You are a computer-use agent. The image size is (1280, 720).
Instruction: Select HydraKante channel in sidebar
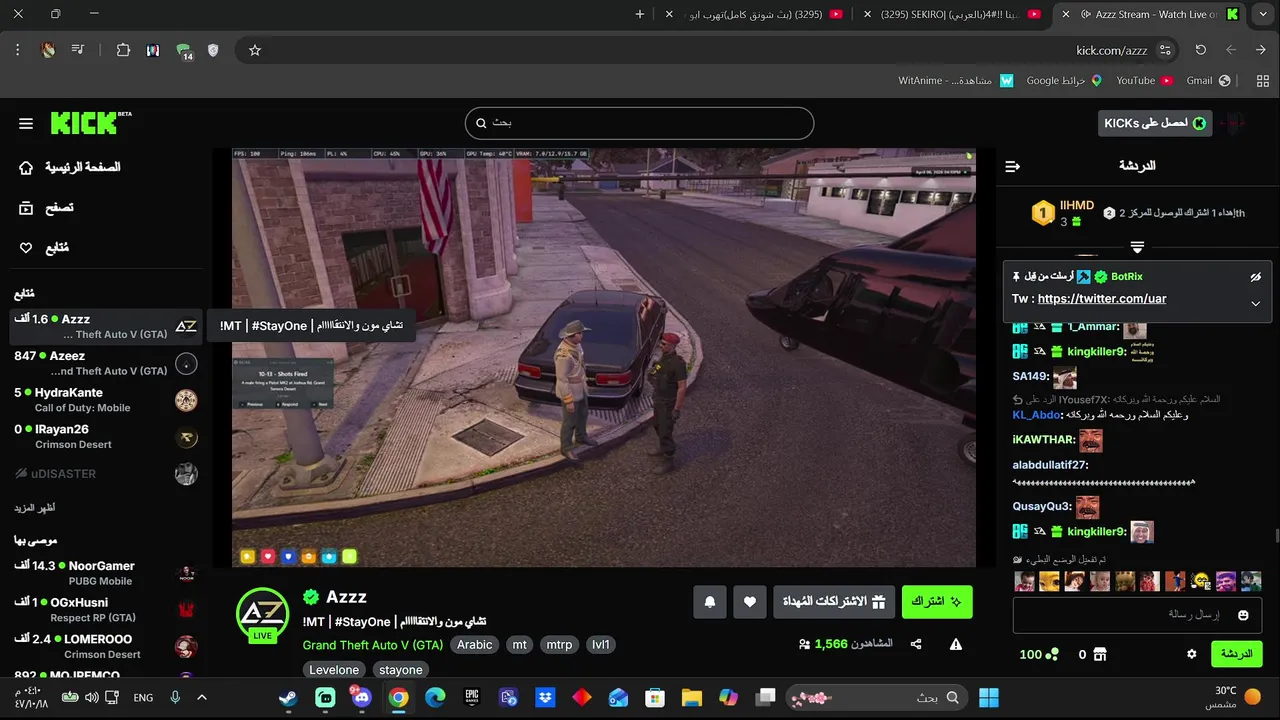point(105,400)
